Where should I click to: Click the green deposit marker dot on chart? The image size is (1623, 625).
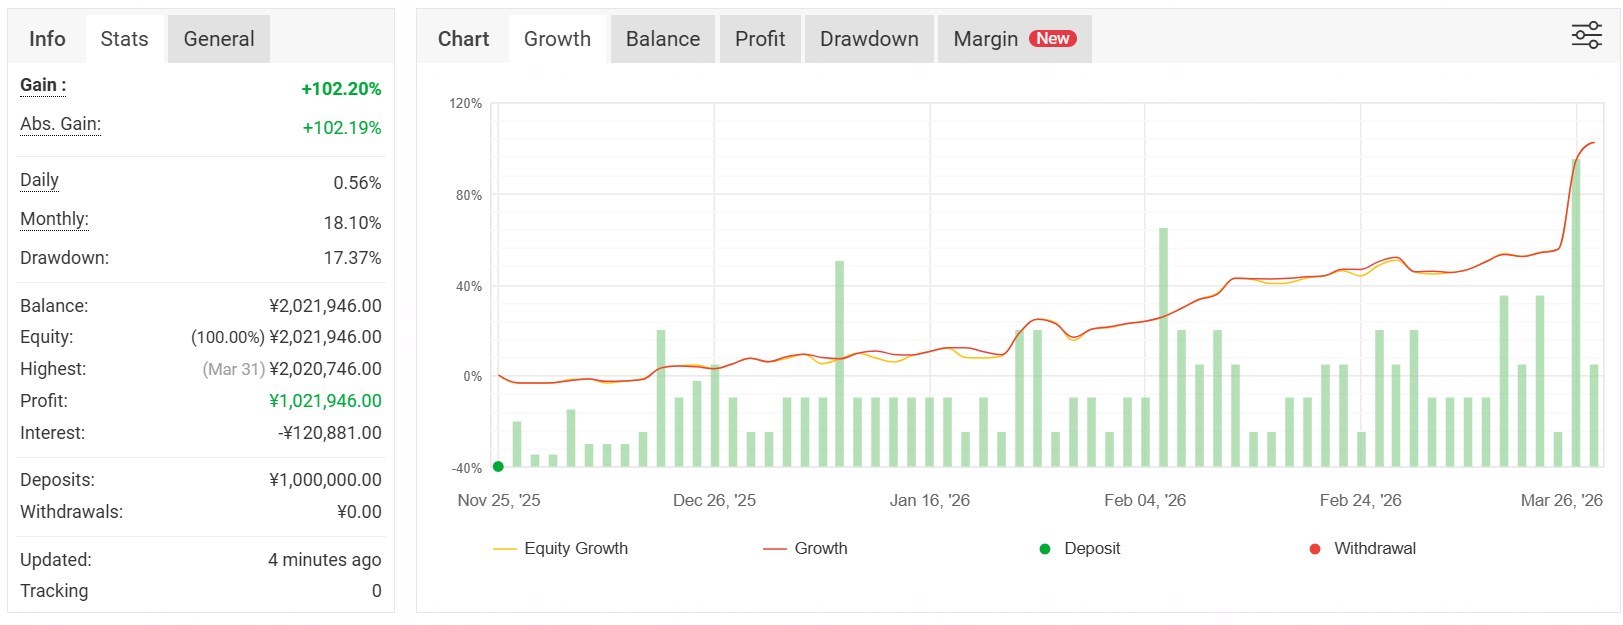498,466
